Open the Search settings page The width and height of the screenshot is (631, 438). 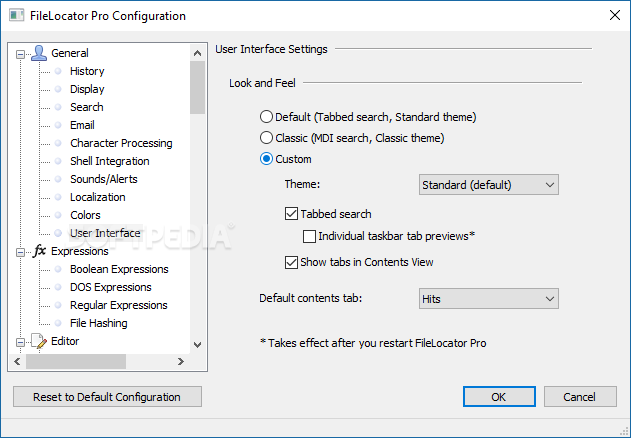pos(87,107)
